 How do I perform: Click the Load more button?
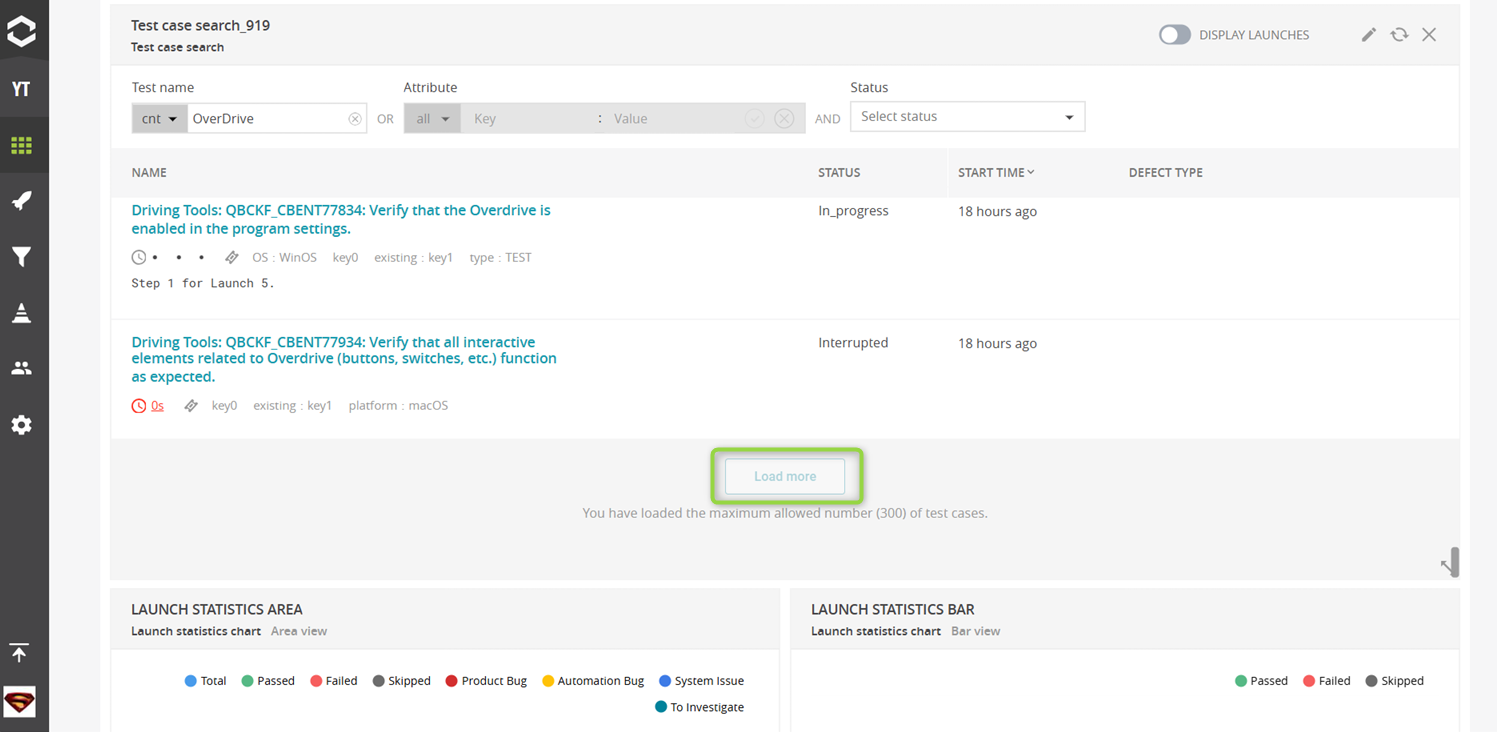pyautogui.click(x=785, y=477)
